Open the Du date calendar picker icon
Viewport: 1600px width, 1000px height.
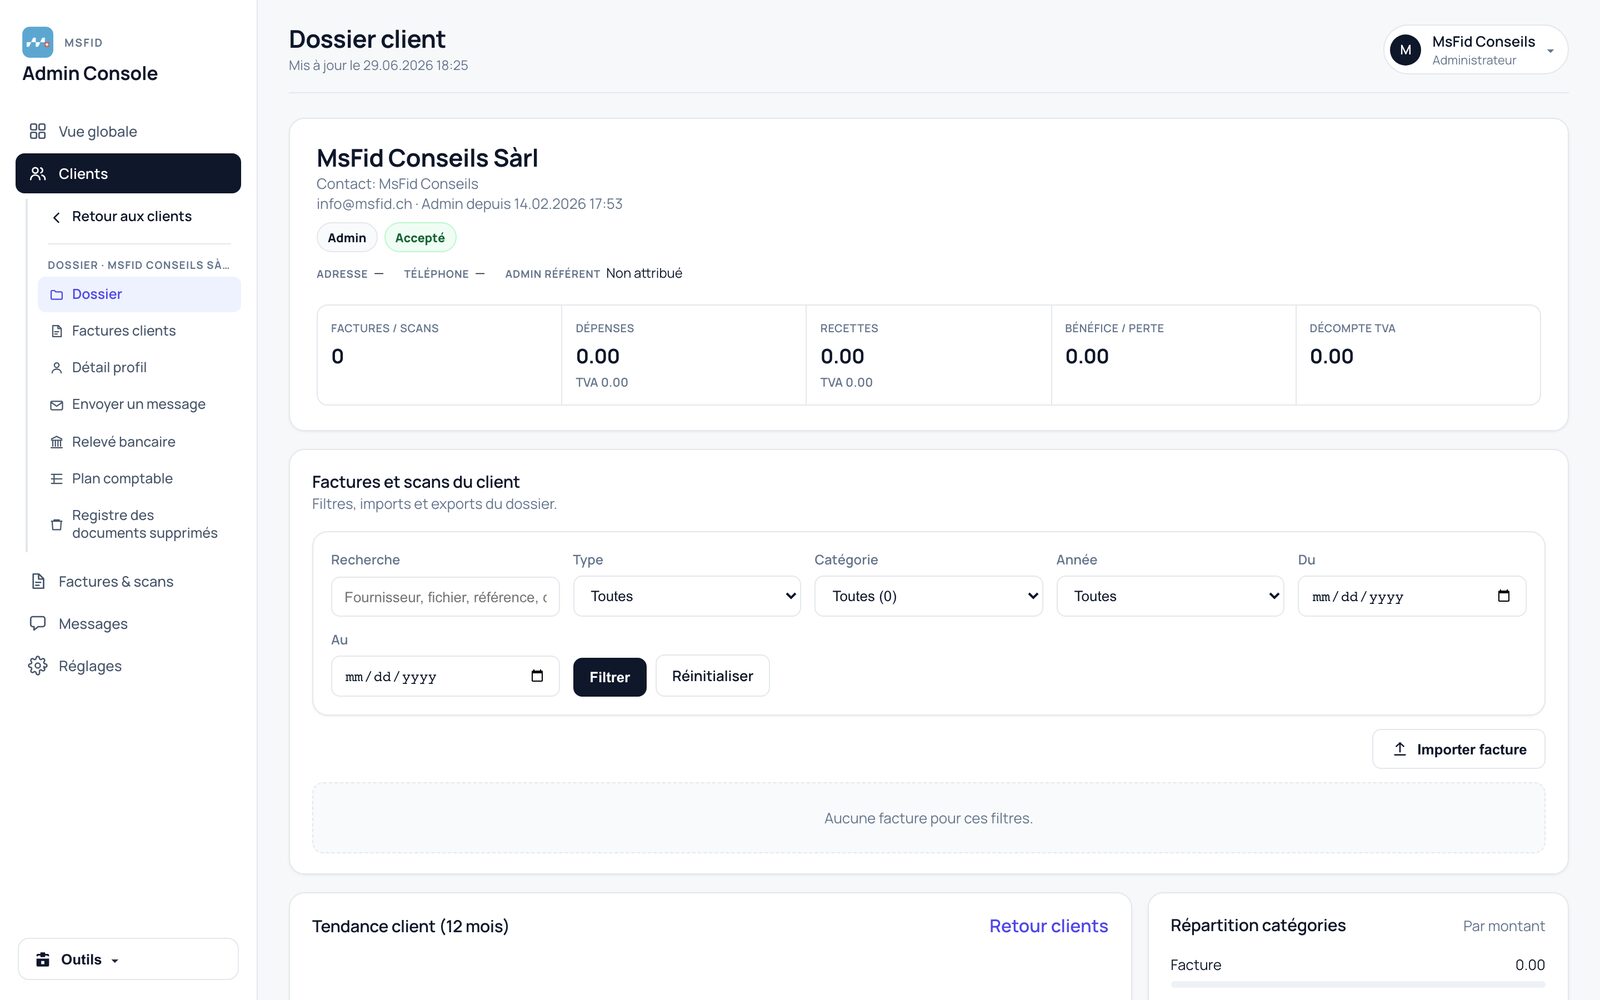pos(1503,596)
